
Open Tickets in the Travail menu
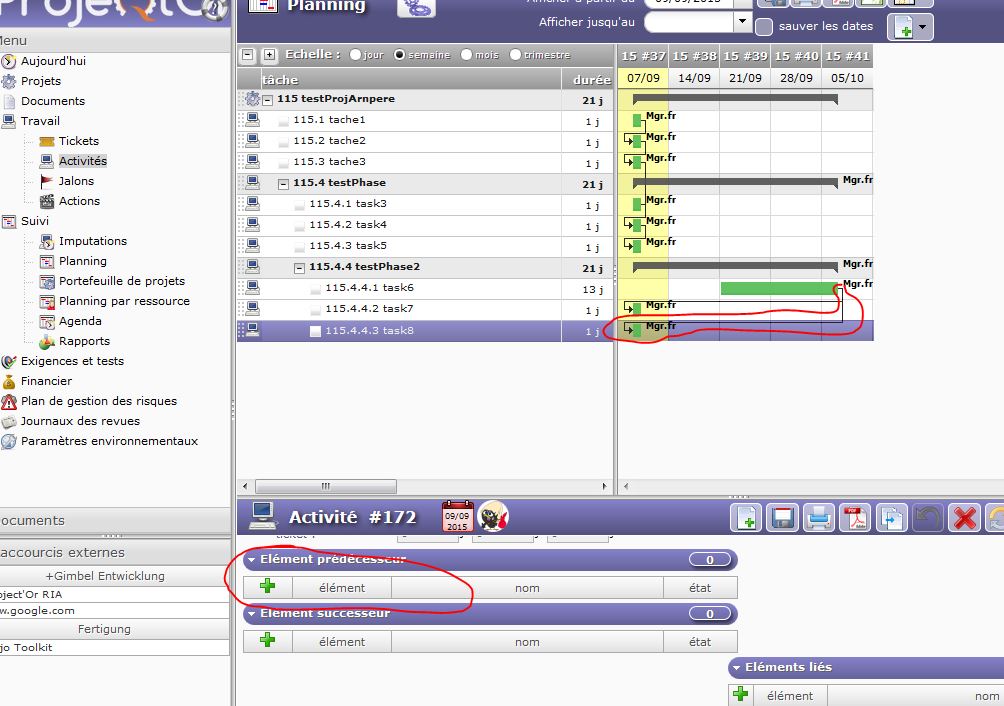(x=78, y=141)
